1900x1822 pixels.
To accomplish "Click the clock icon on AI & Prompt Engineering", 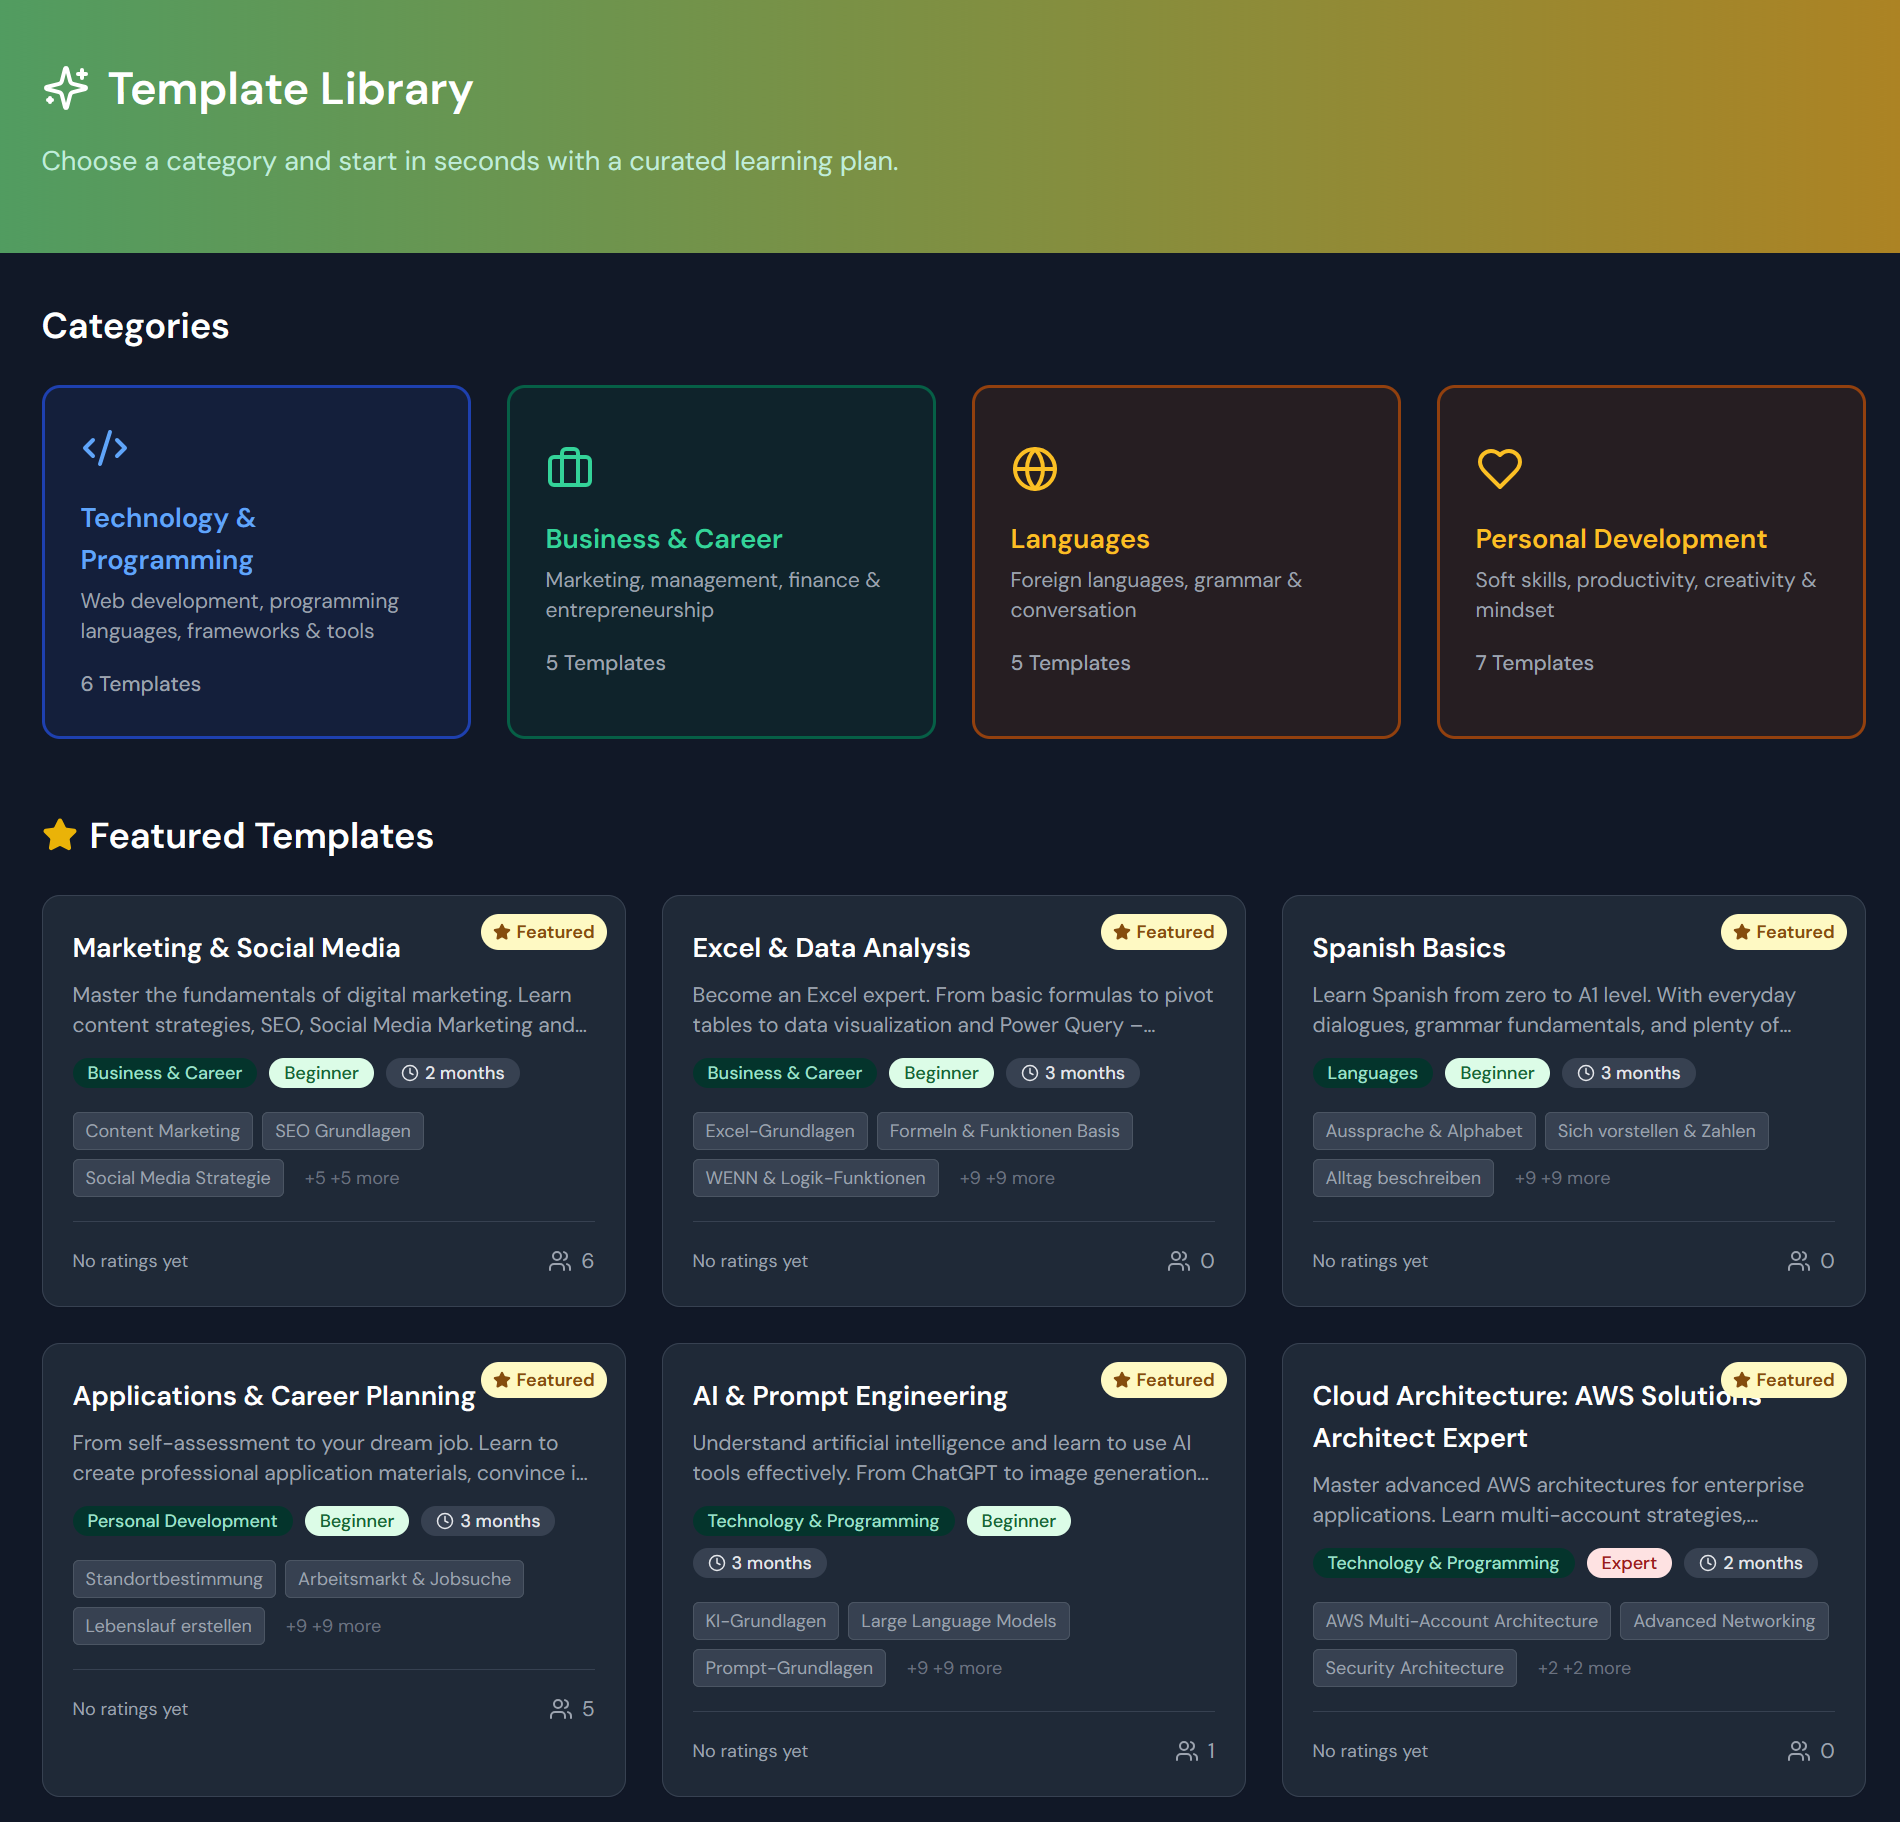I will point(717,1563).
